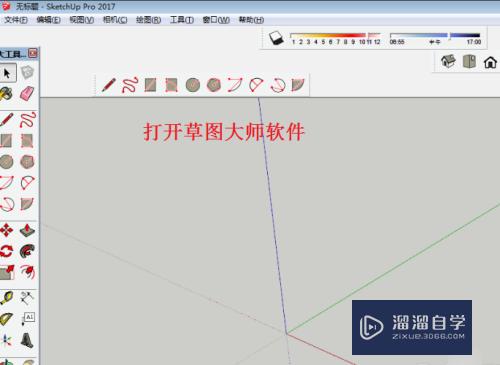Screen dimensions: 500x365
Task: Pick the Tape Measure tool
Action: tap(6, 298)
